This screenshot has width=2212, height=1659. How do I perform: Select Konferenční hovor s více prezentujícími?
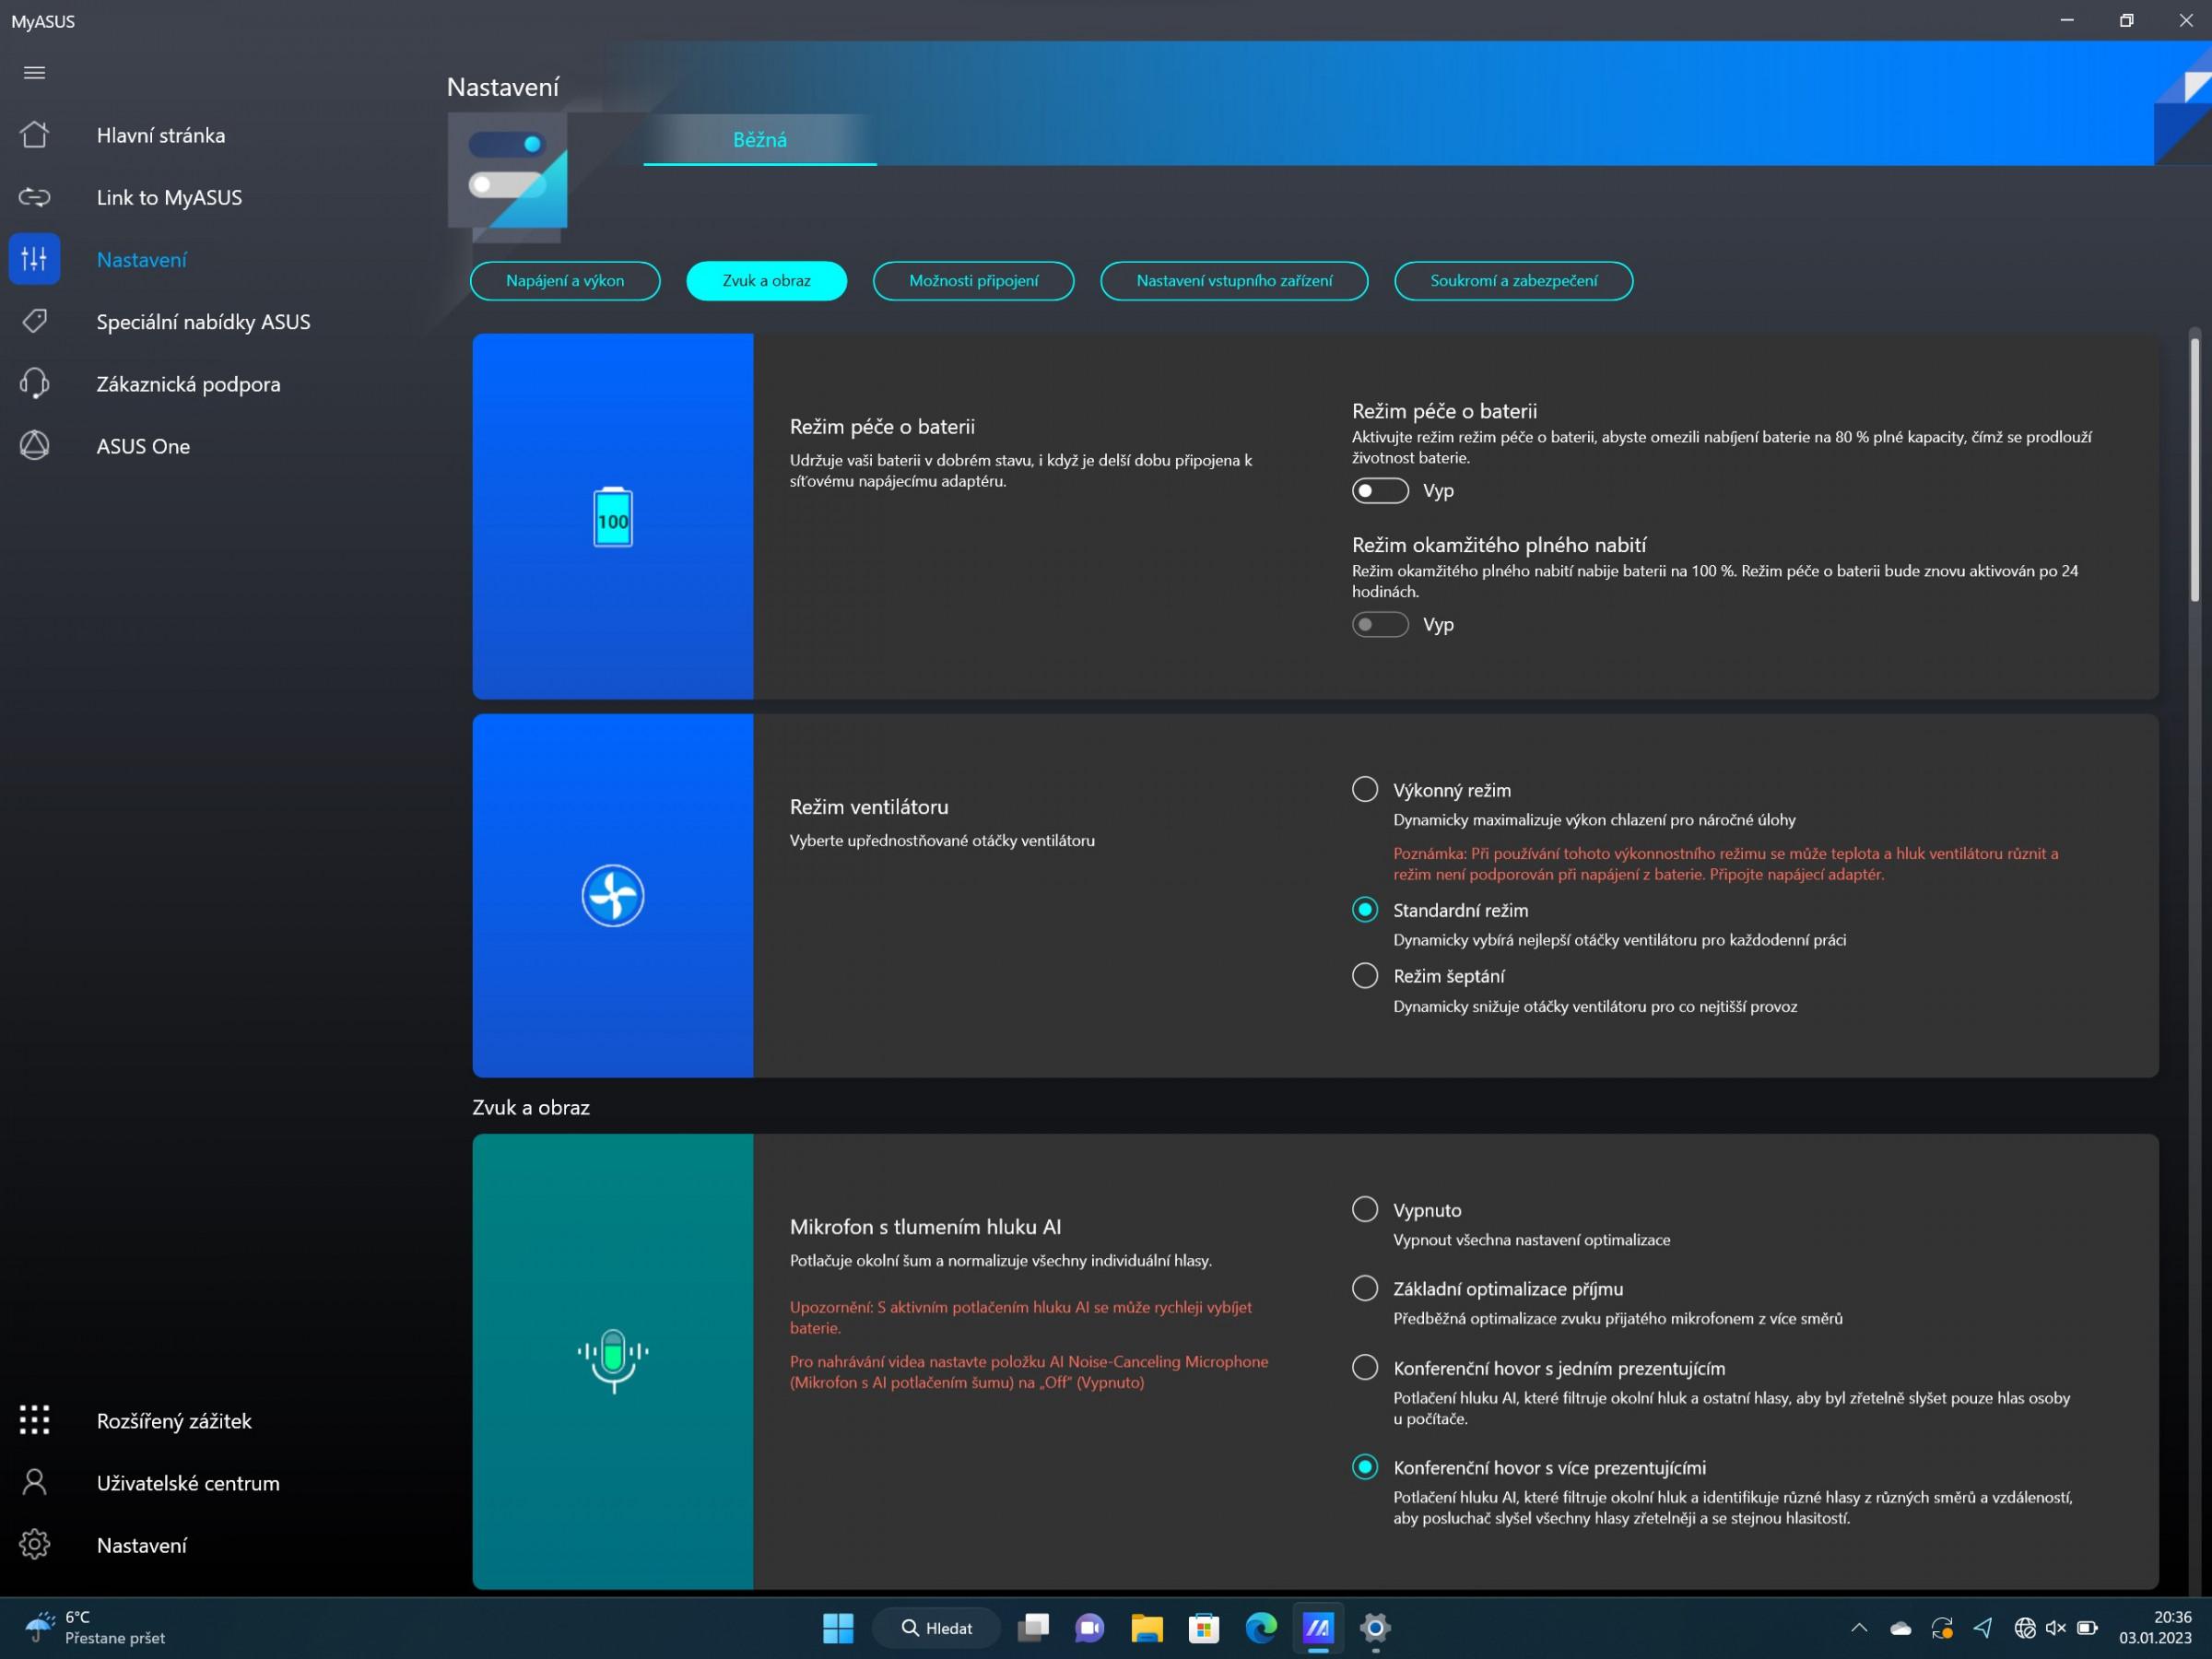(x=1365, y=1467)
